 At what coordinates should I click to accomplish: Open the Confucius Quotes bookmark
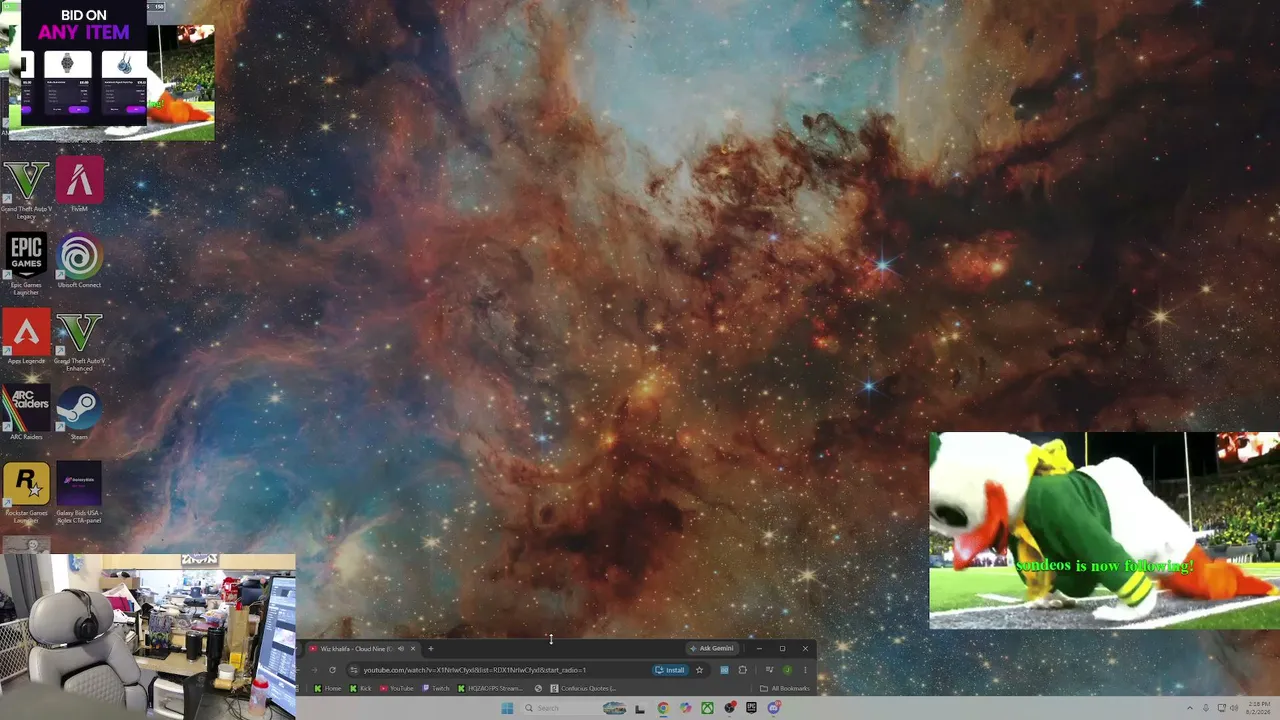coord(583,688)
